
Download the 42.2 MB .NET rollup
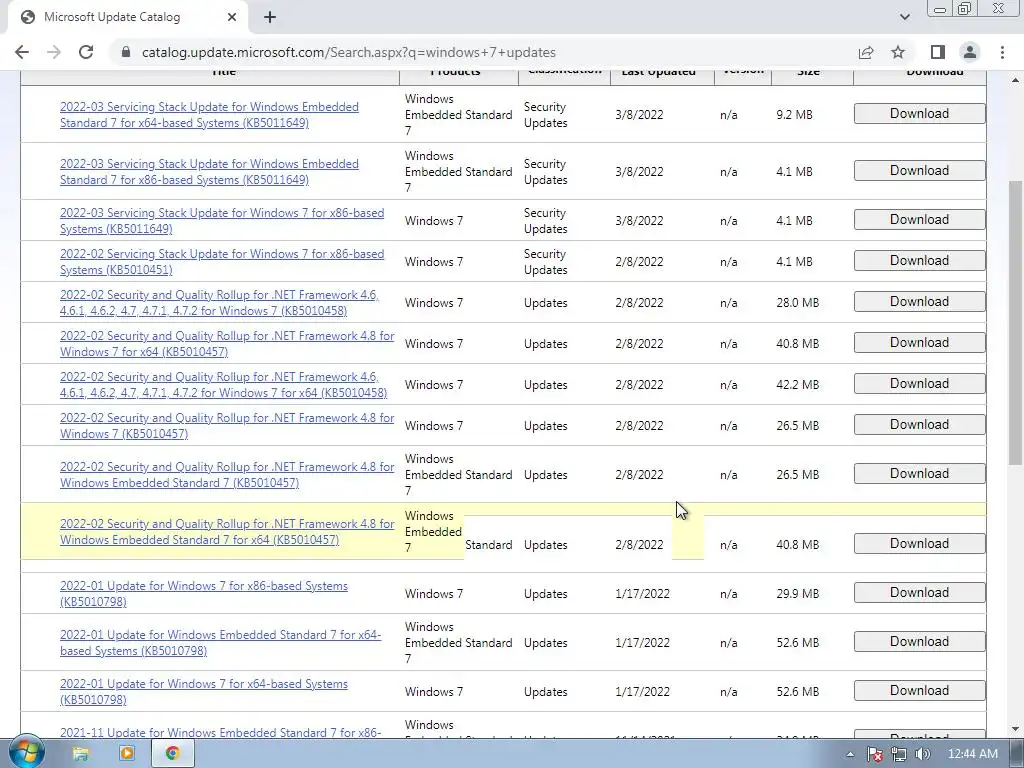[x=920, y=383]
